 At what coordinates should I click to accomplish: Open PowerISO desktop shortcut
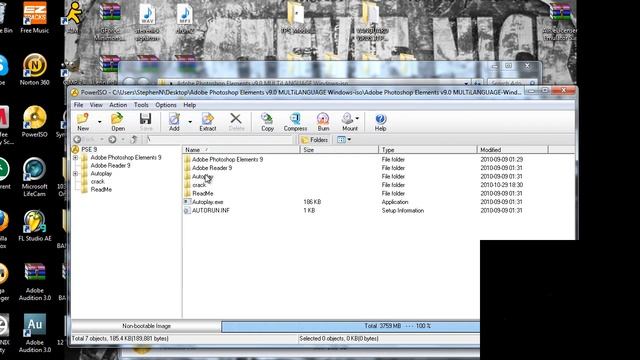(x=34, y=122)
